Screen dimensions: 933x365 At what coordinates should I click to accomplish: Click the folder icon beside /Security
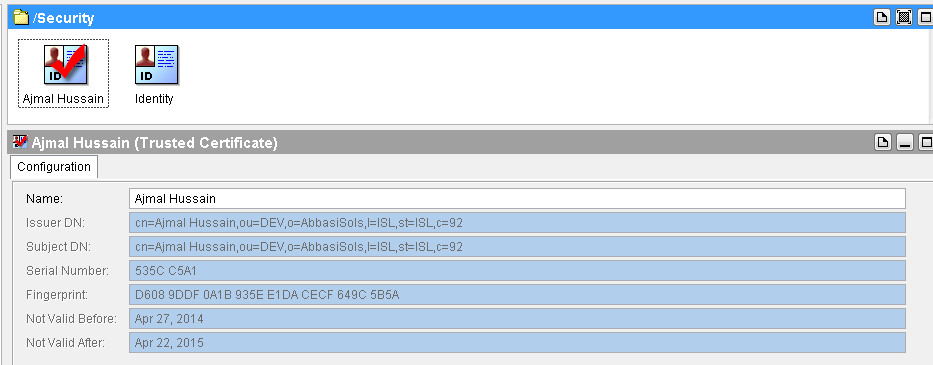point(21,17)
